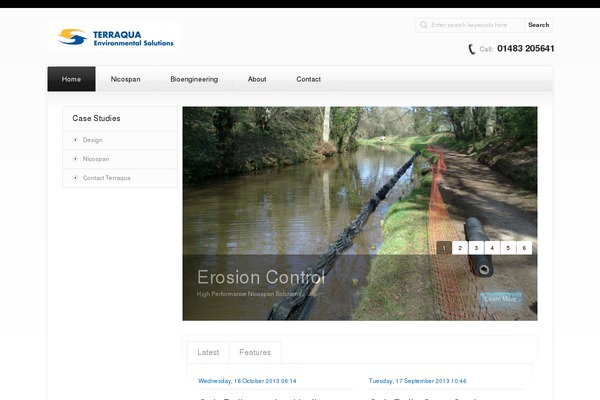
Task: Click the Erosion Control slide heading
Action: (260, 277)
